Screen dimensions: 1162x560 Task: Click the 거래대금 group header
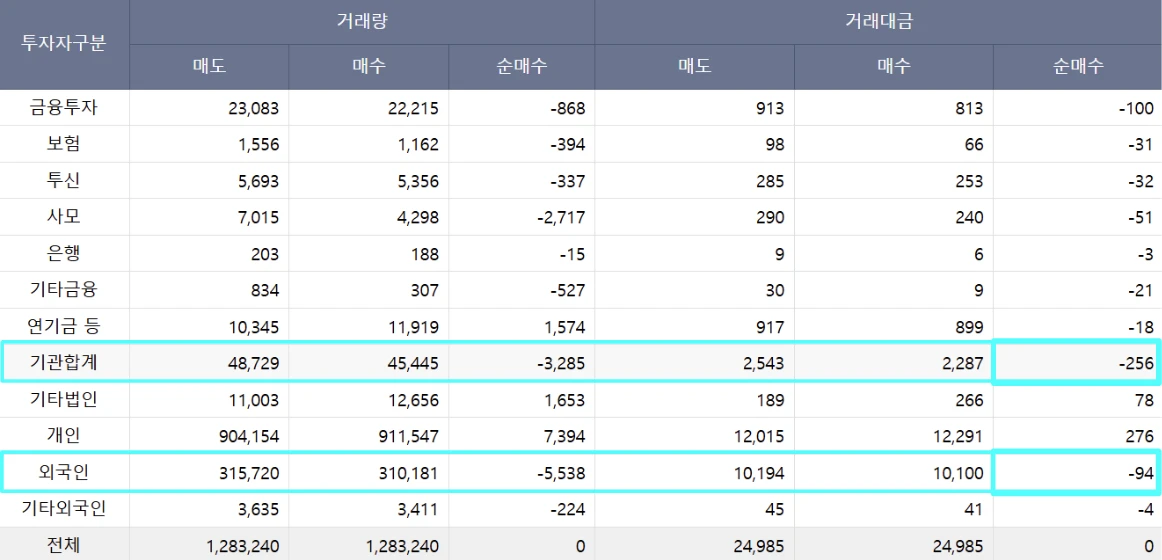pyautogui.click(x=877, y=21)
